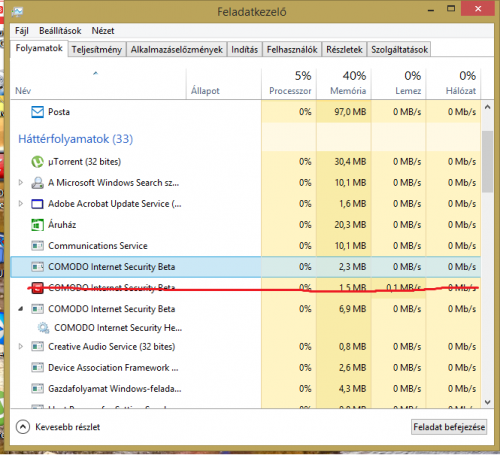Click the Microsoft Windows Search icon
Screen dimensions: 500x455
pos(37,183)
